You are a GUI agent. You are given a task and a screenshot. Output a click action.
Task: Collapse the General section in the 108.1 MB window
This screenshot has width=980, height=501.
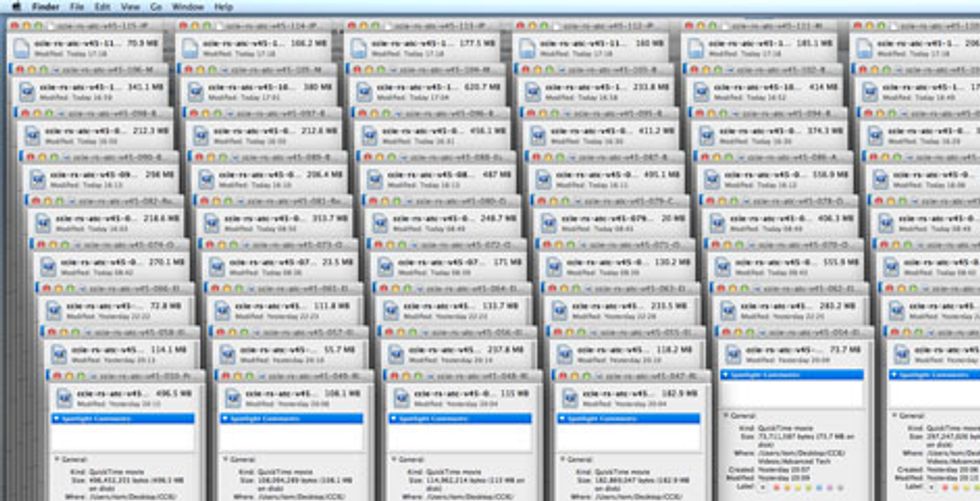(224, 460)
